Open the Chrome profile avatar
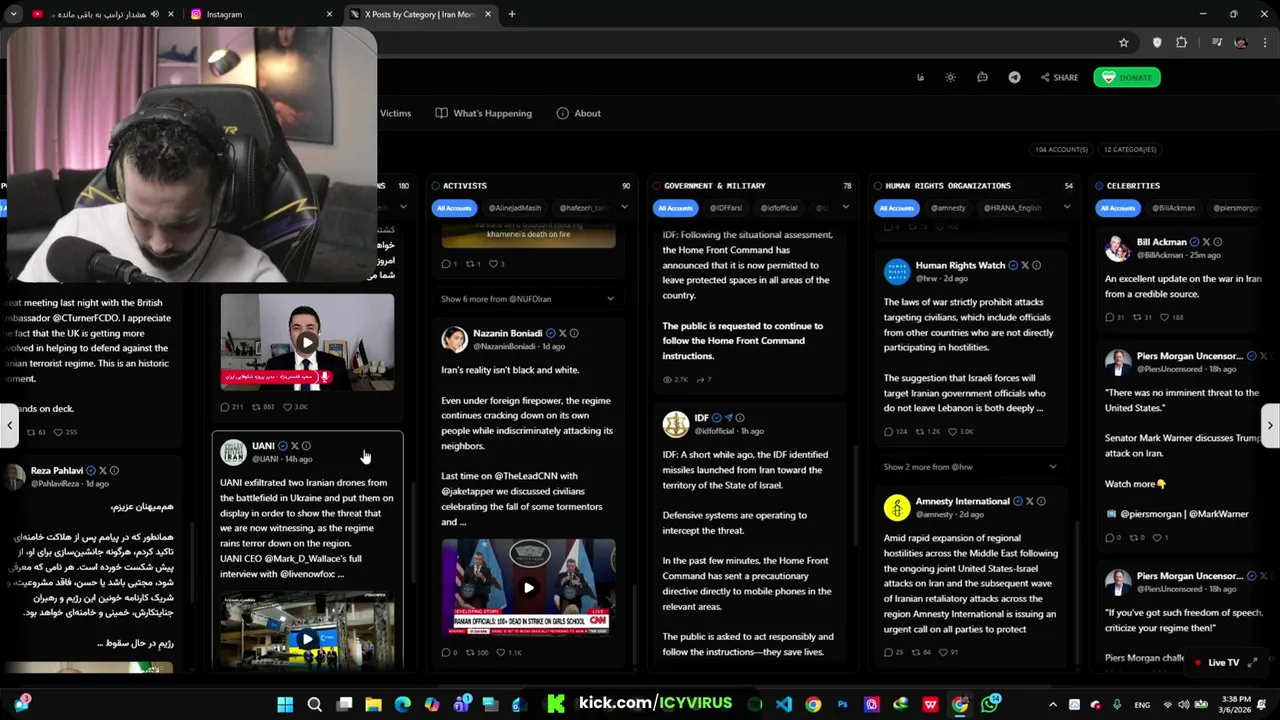This screenshot has height=720, width=1280. 1241,42
